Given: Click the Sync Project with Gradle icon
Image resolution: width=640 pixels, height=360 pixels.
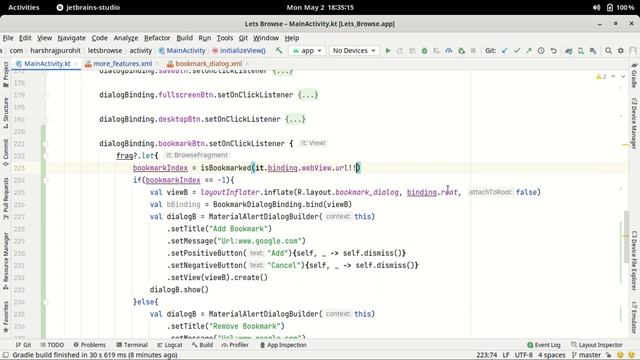Looking at the screenshot, I should pos(569,51).
